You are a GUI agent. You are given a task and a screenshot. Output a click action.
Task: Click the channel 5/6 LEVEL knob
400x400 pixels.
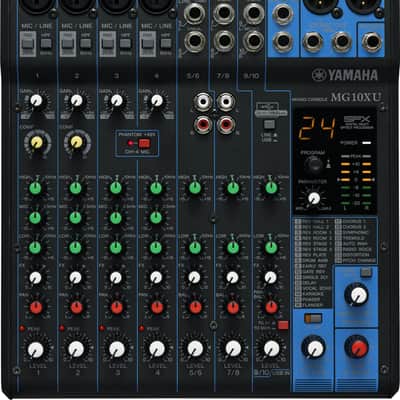click(x=195, y=349)
